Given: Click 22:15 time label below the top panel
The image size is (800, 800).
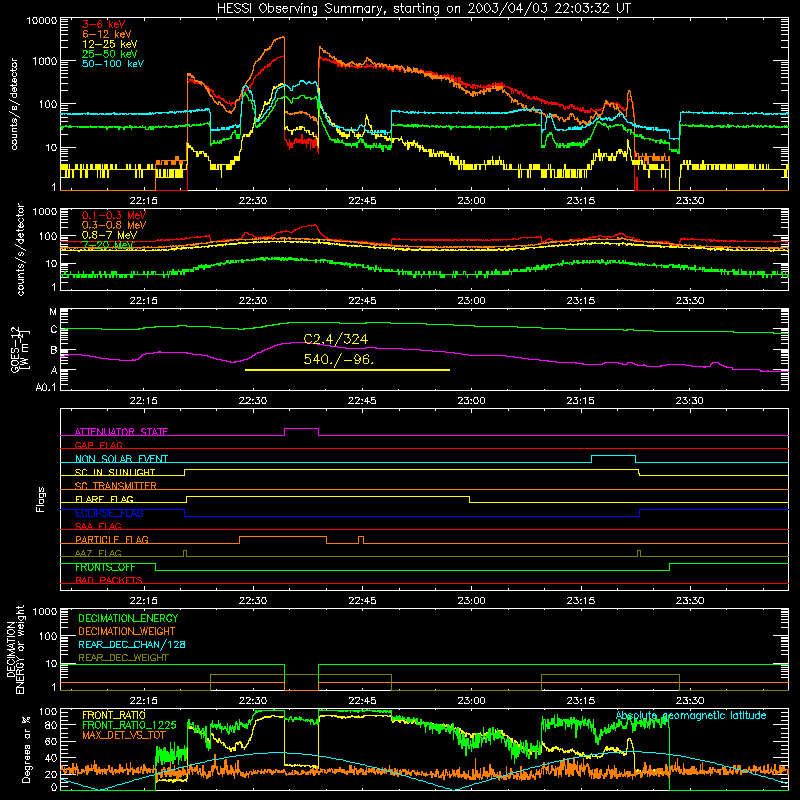Looking at the screenshot, I should click(143, 201).
